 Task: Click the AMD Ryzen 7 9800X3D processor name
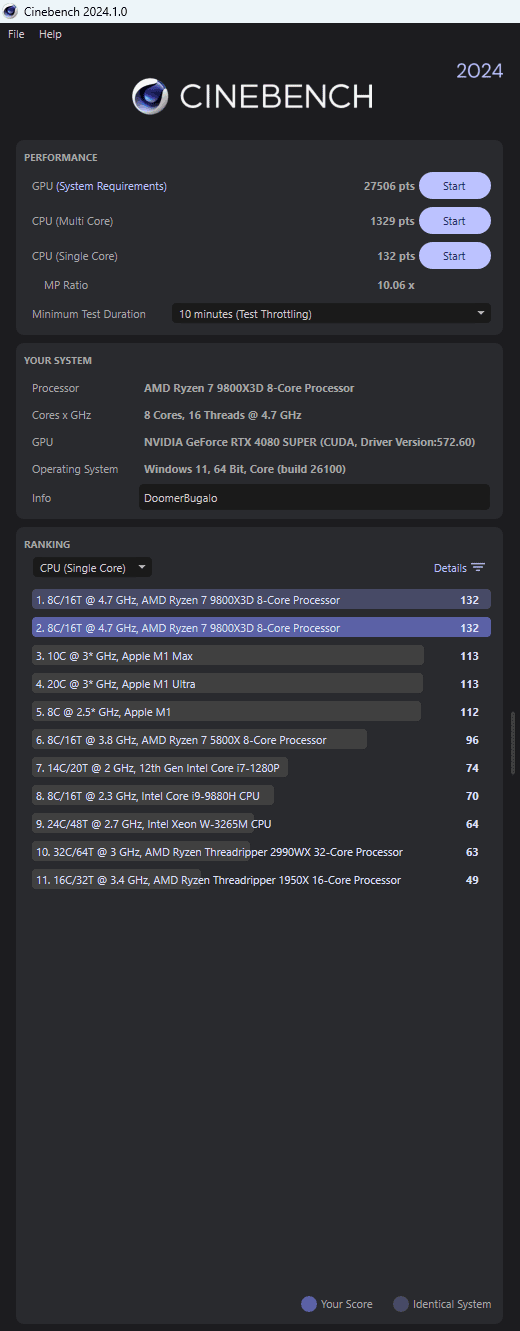click(249, 388)
